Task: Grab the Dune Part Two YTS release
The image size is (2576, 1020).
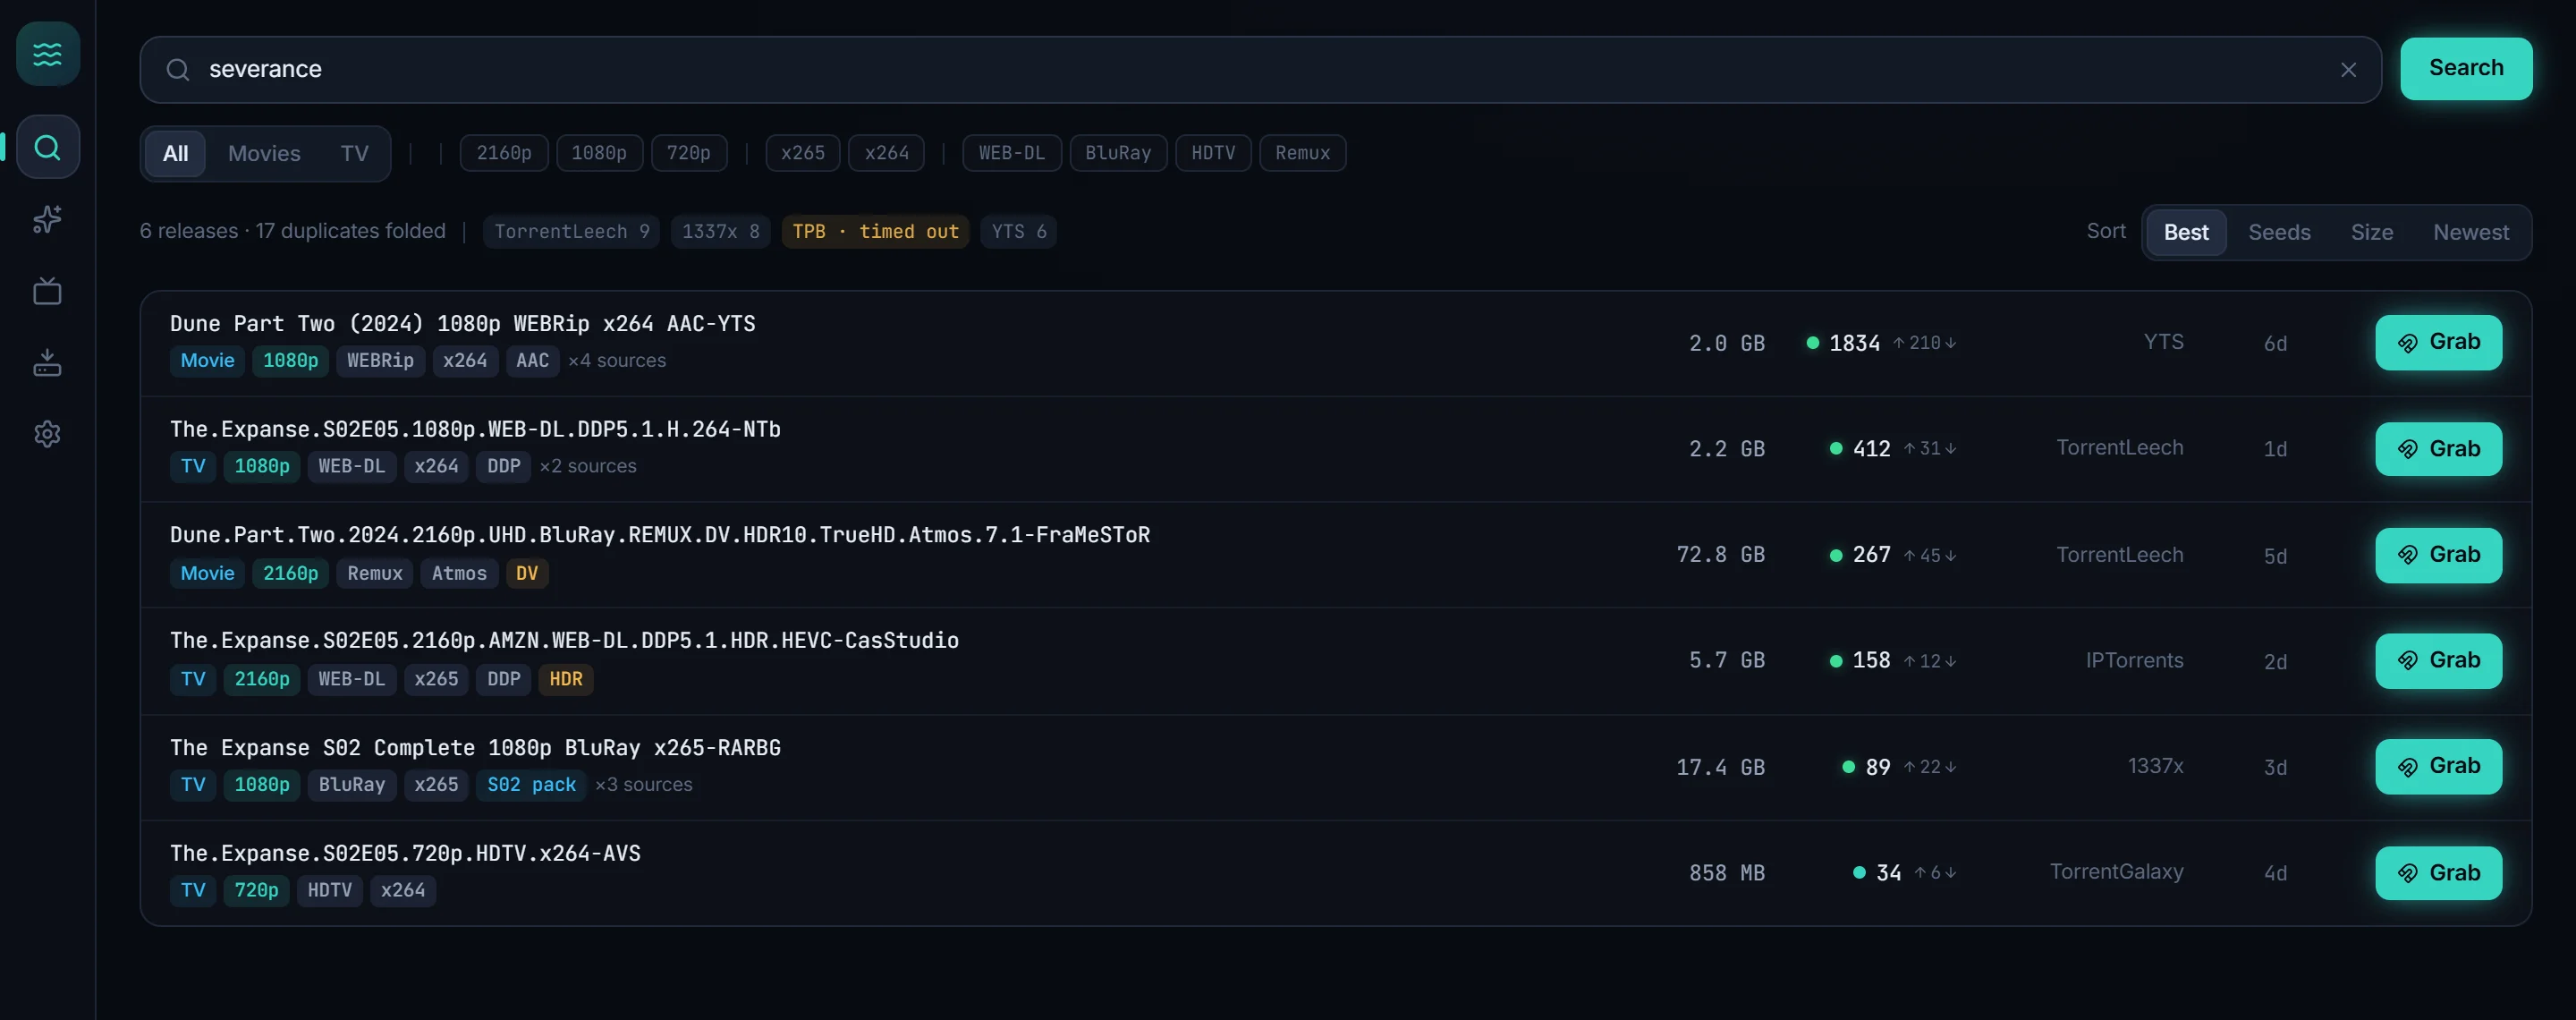Action: coord(2438,343)
